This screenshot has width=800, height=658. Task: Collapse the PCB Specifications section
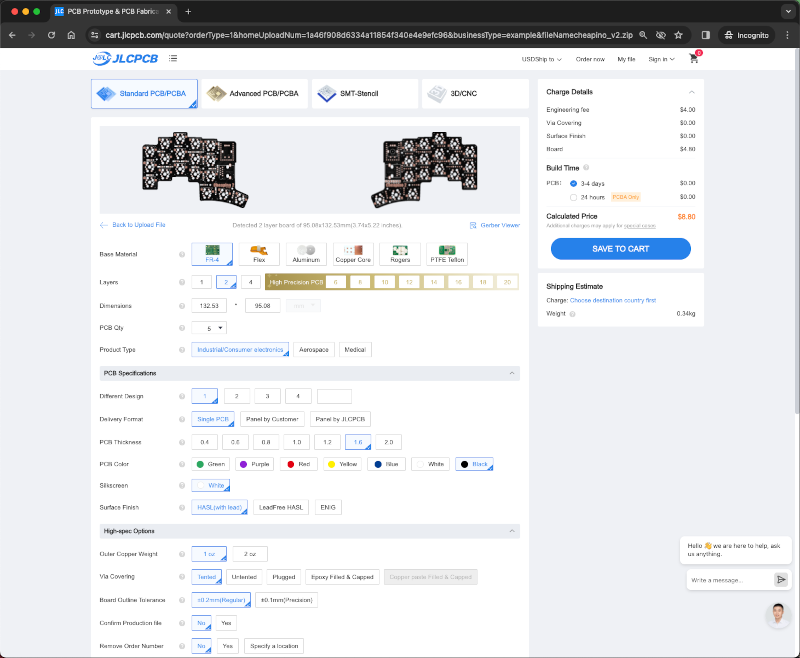coord(513,373)
